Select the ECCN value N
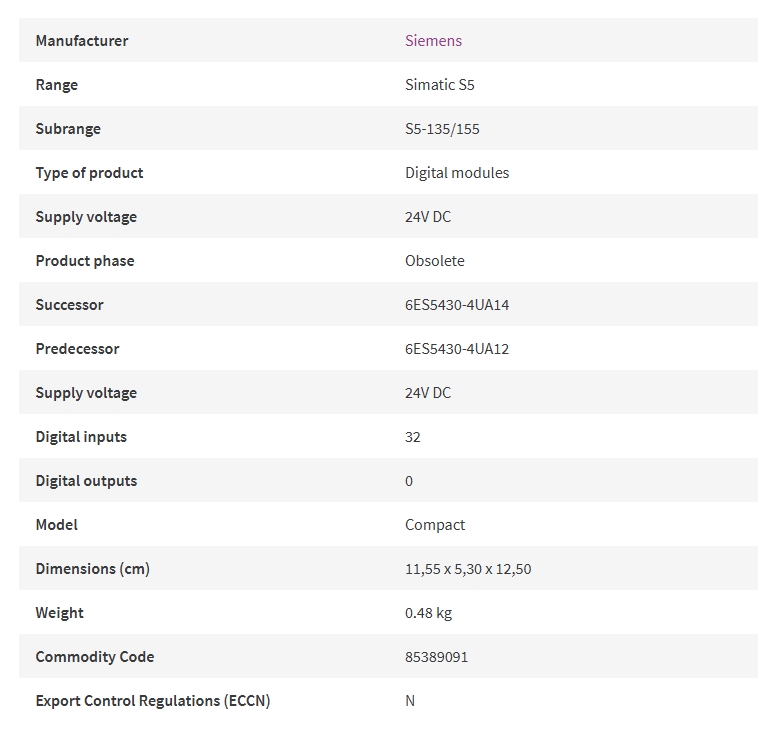 [409, 701]
